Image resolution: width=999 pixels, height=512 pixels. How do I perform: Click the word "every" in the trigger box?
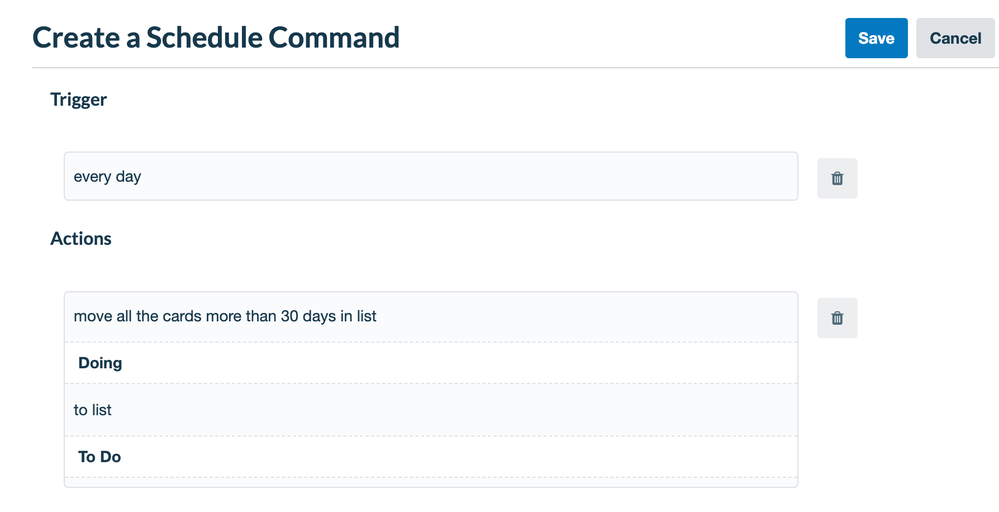[x=92, y=177]
